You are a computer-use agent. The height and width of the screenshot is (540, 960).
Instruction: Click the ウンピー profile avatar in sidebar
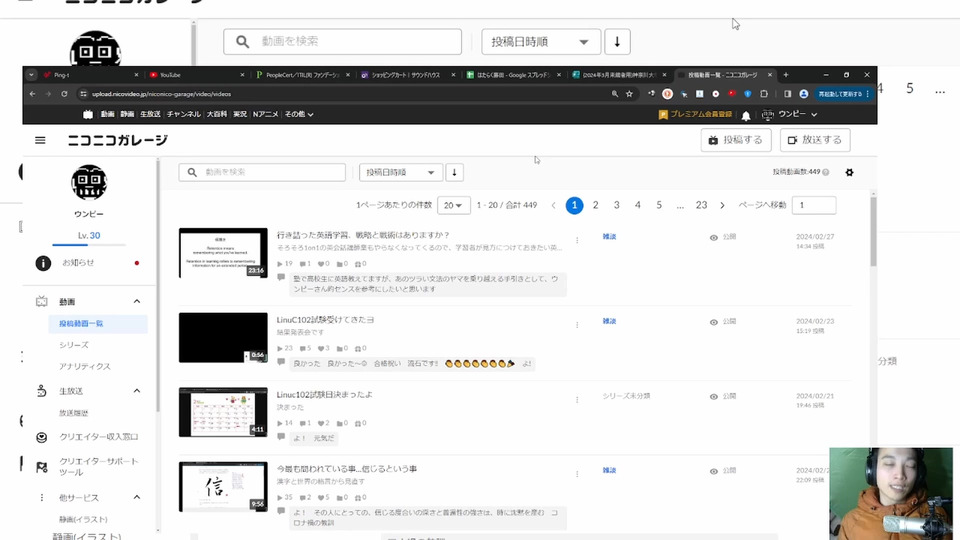89,182
